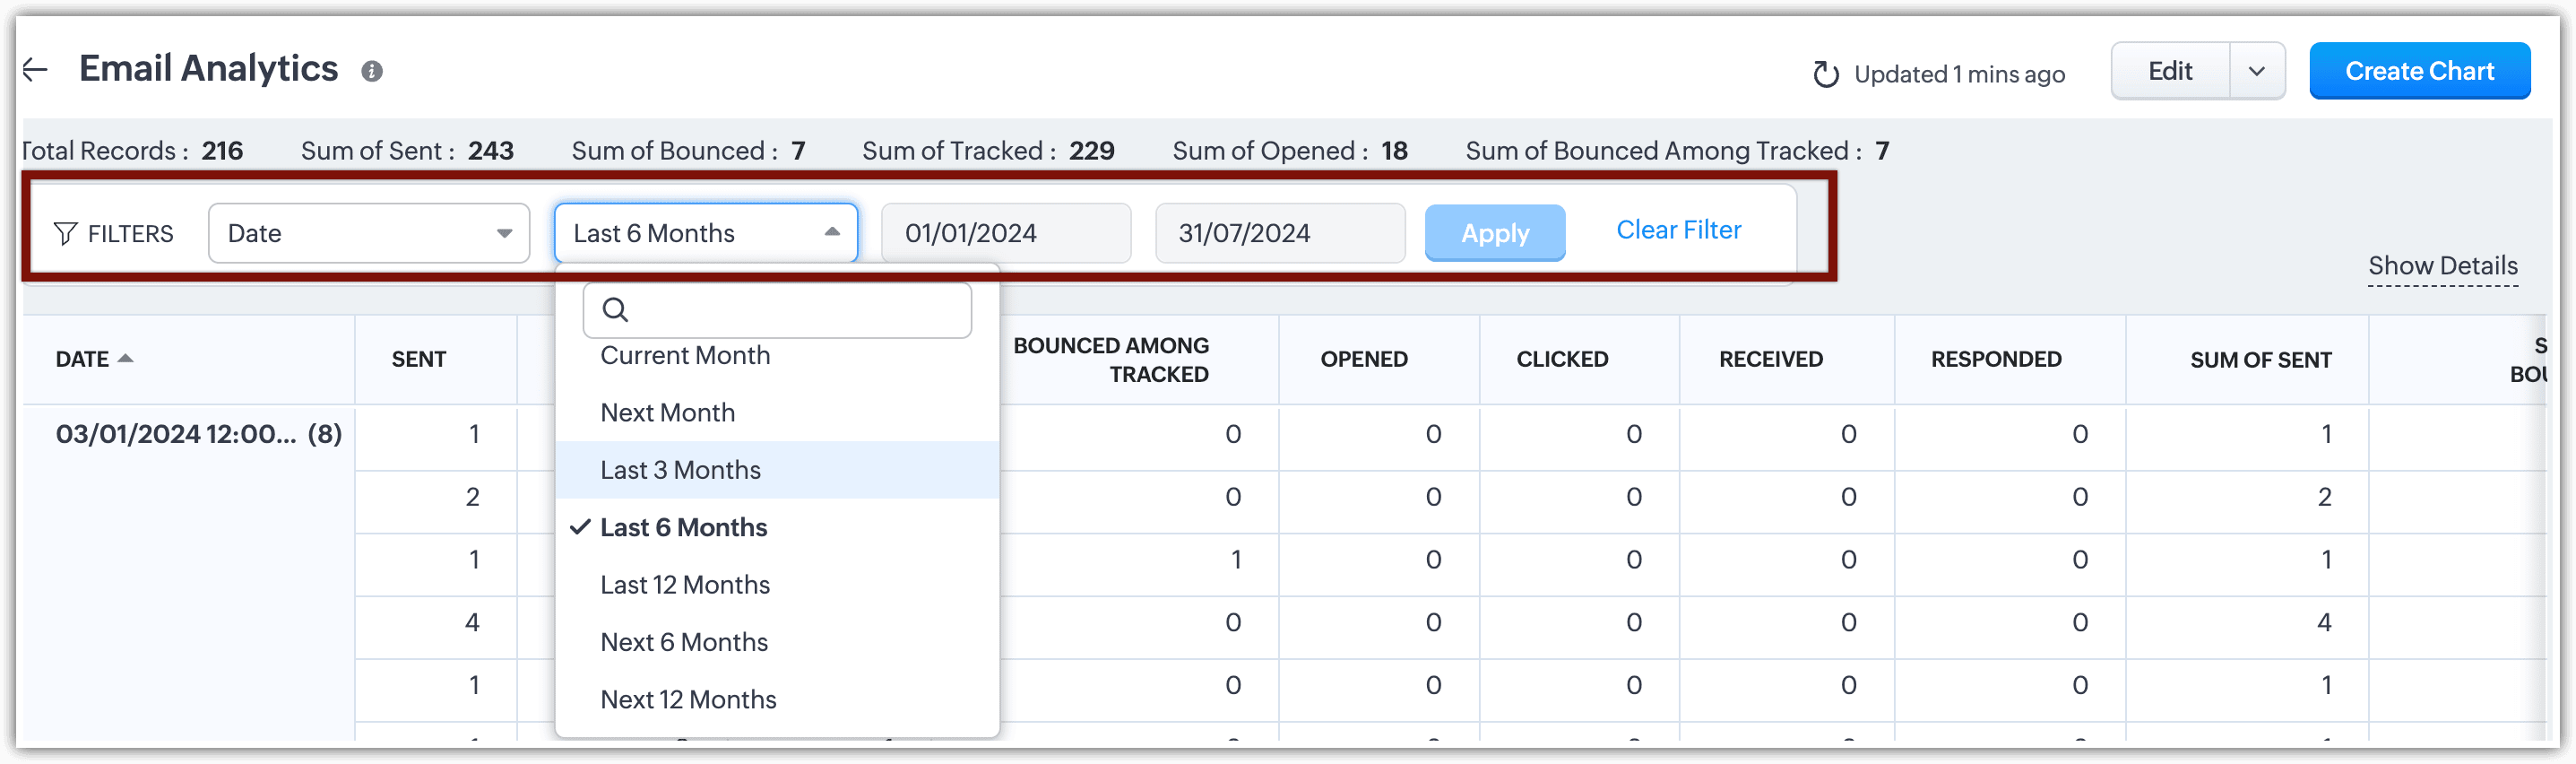2576x764 pixels.
Task: Click the end date field 31/07/2024
Action: 1279,234
